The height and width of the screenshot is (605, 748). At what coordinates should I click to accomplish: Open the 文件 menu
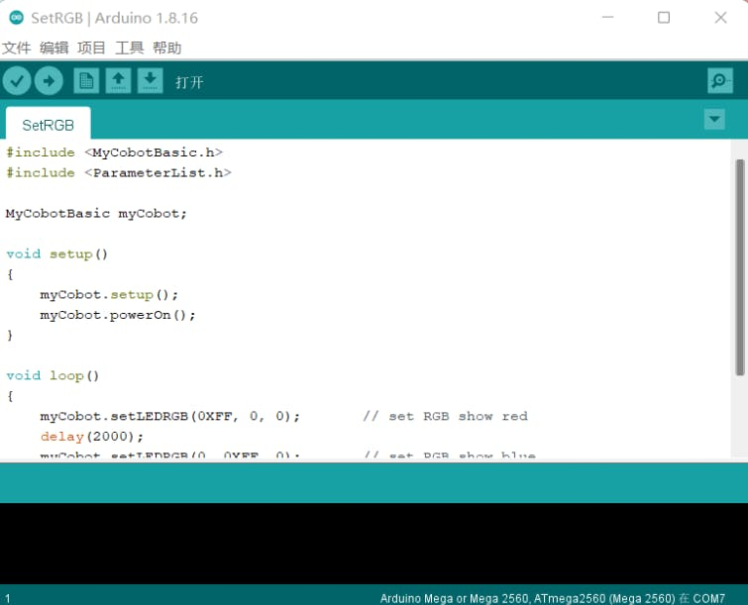pyautogui.click(x=17, y=48)
